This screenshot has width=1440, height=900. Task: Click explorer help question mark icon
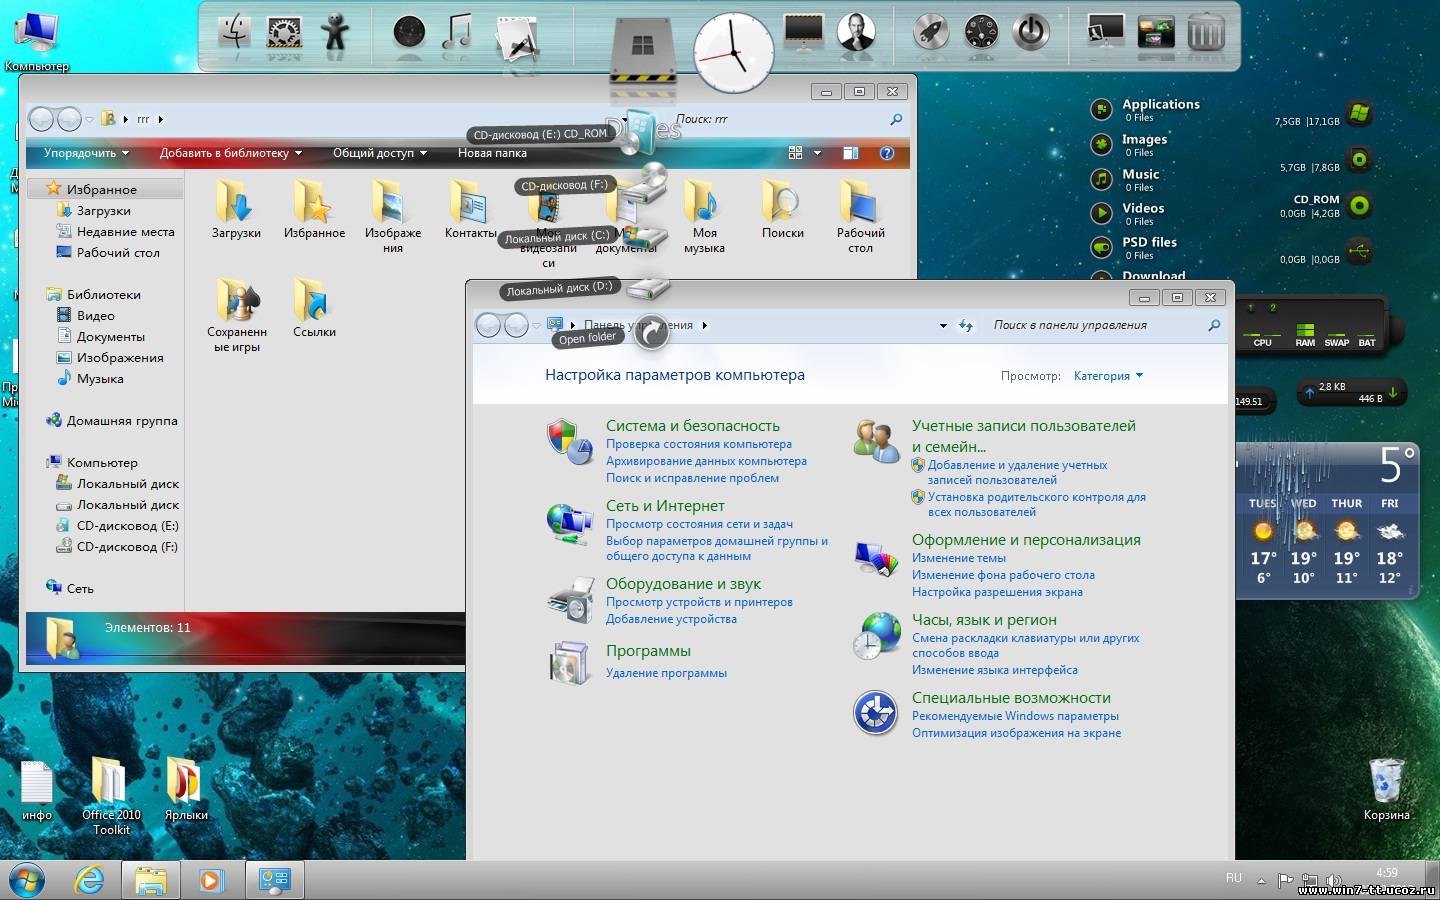[886, 153]
